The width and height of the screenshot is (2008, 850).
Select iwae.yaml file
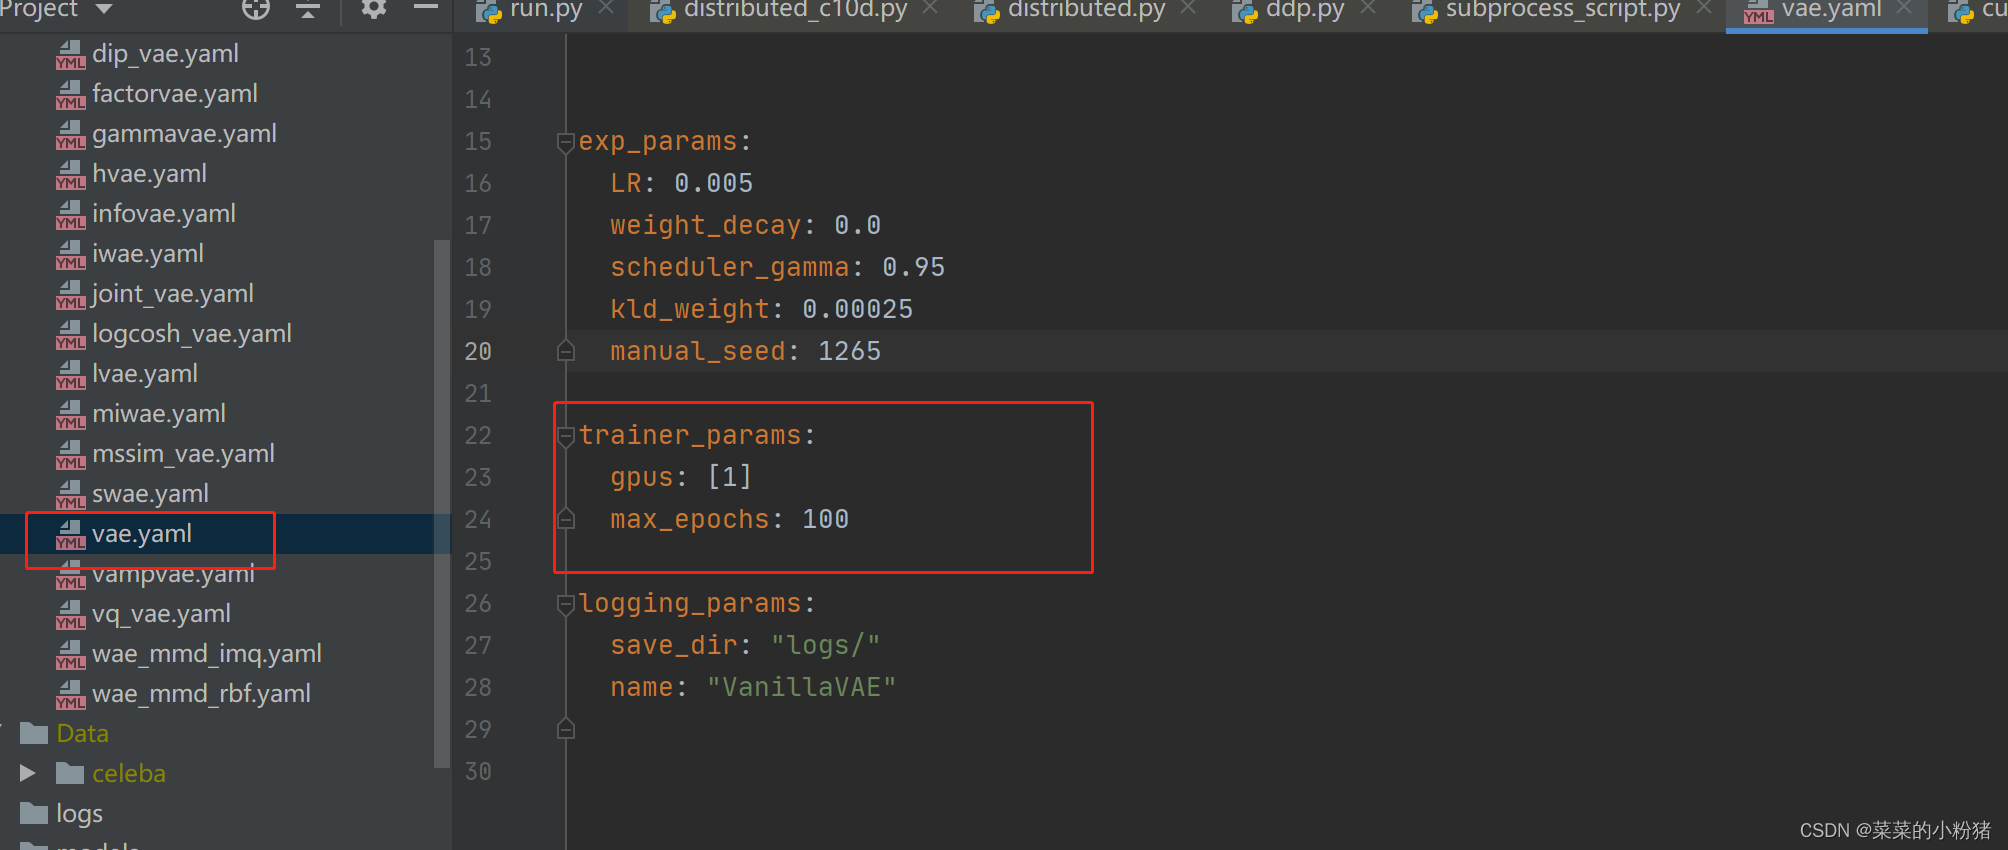click(148, 254)
